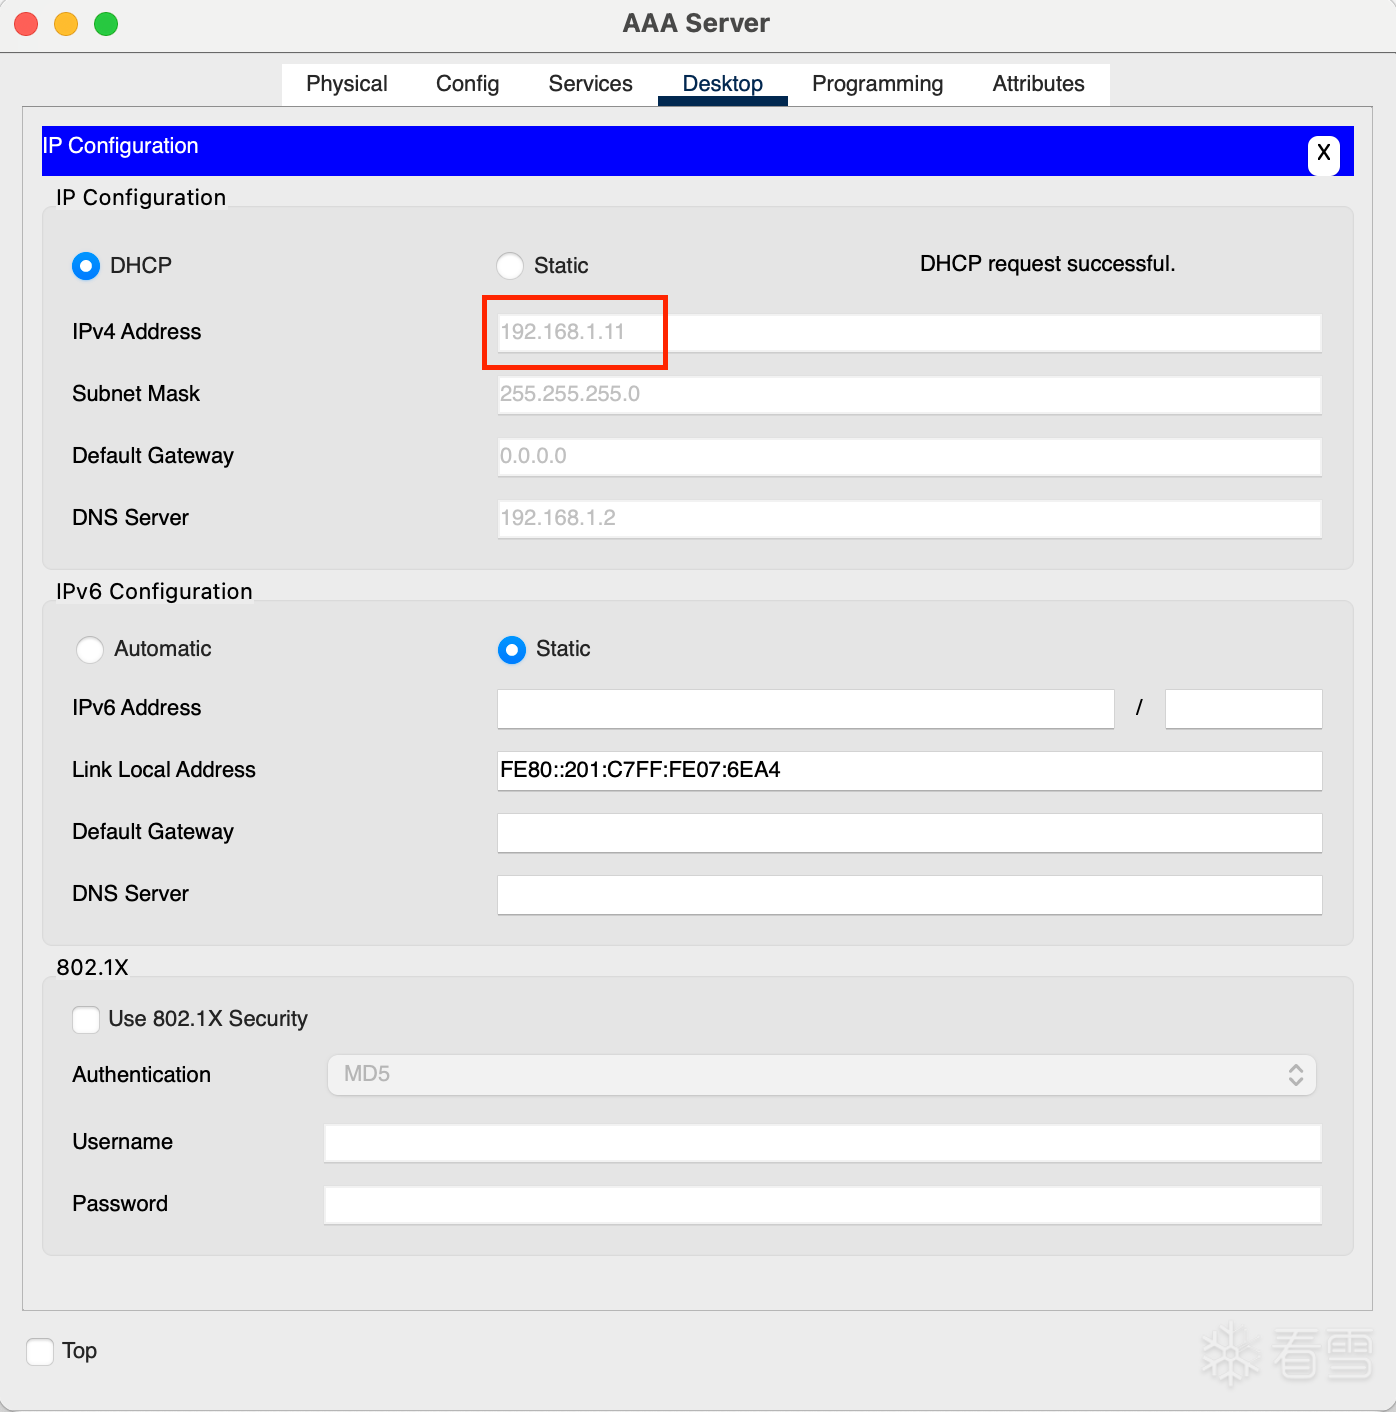Click the 802.1X Username field
The width and height of the screenshot is (1396, 1412).
[823, 1143]
